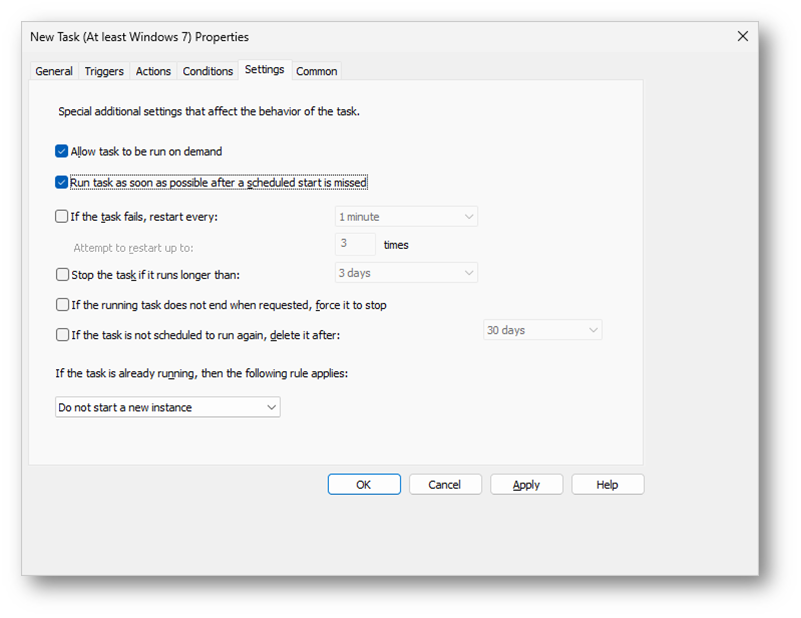Image resolution: width=801 pixels, height=618 pixels.
Task: Uncheck Allow task to be run on demand
Action: pyautogui.click(x=61, y=151)
